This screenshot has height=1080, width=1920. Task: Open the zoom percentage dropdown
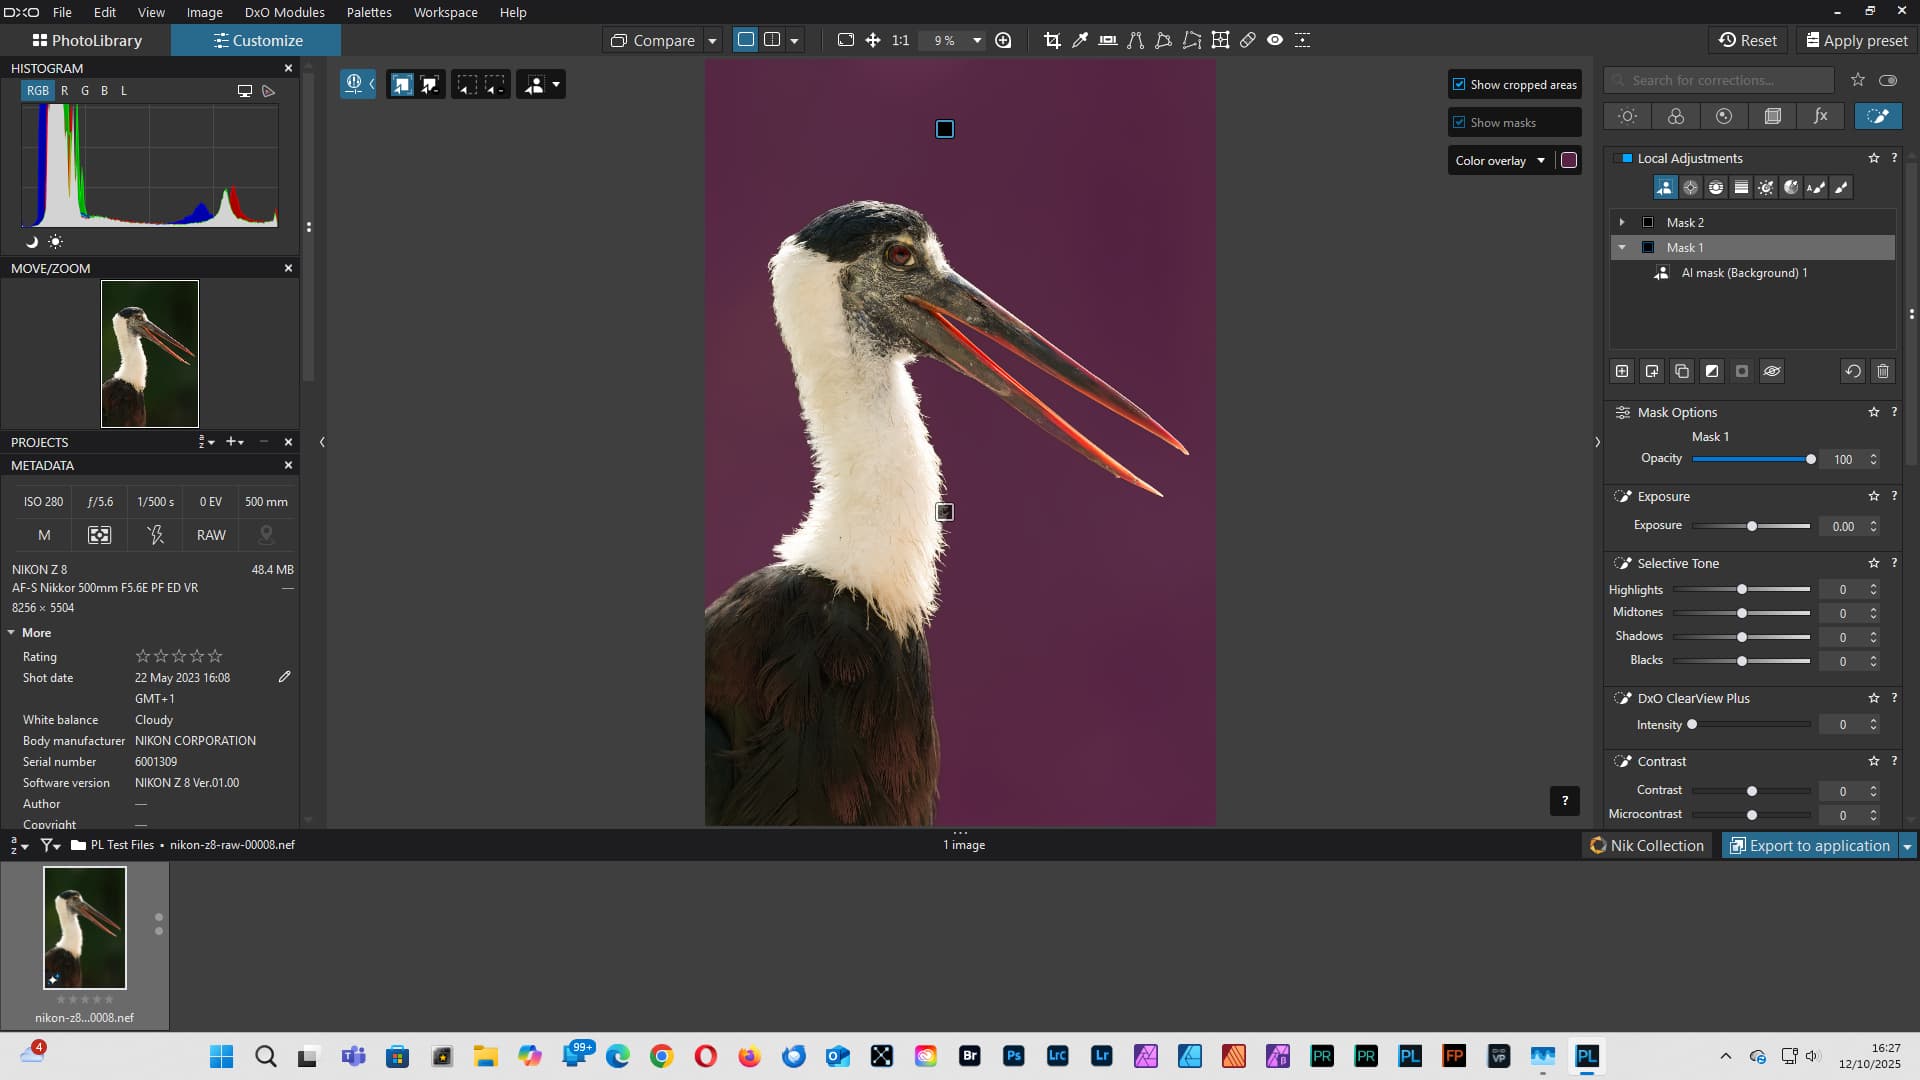tap(977, 40)
